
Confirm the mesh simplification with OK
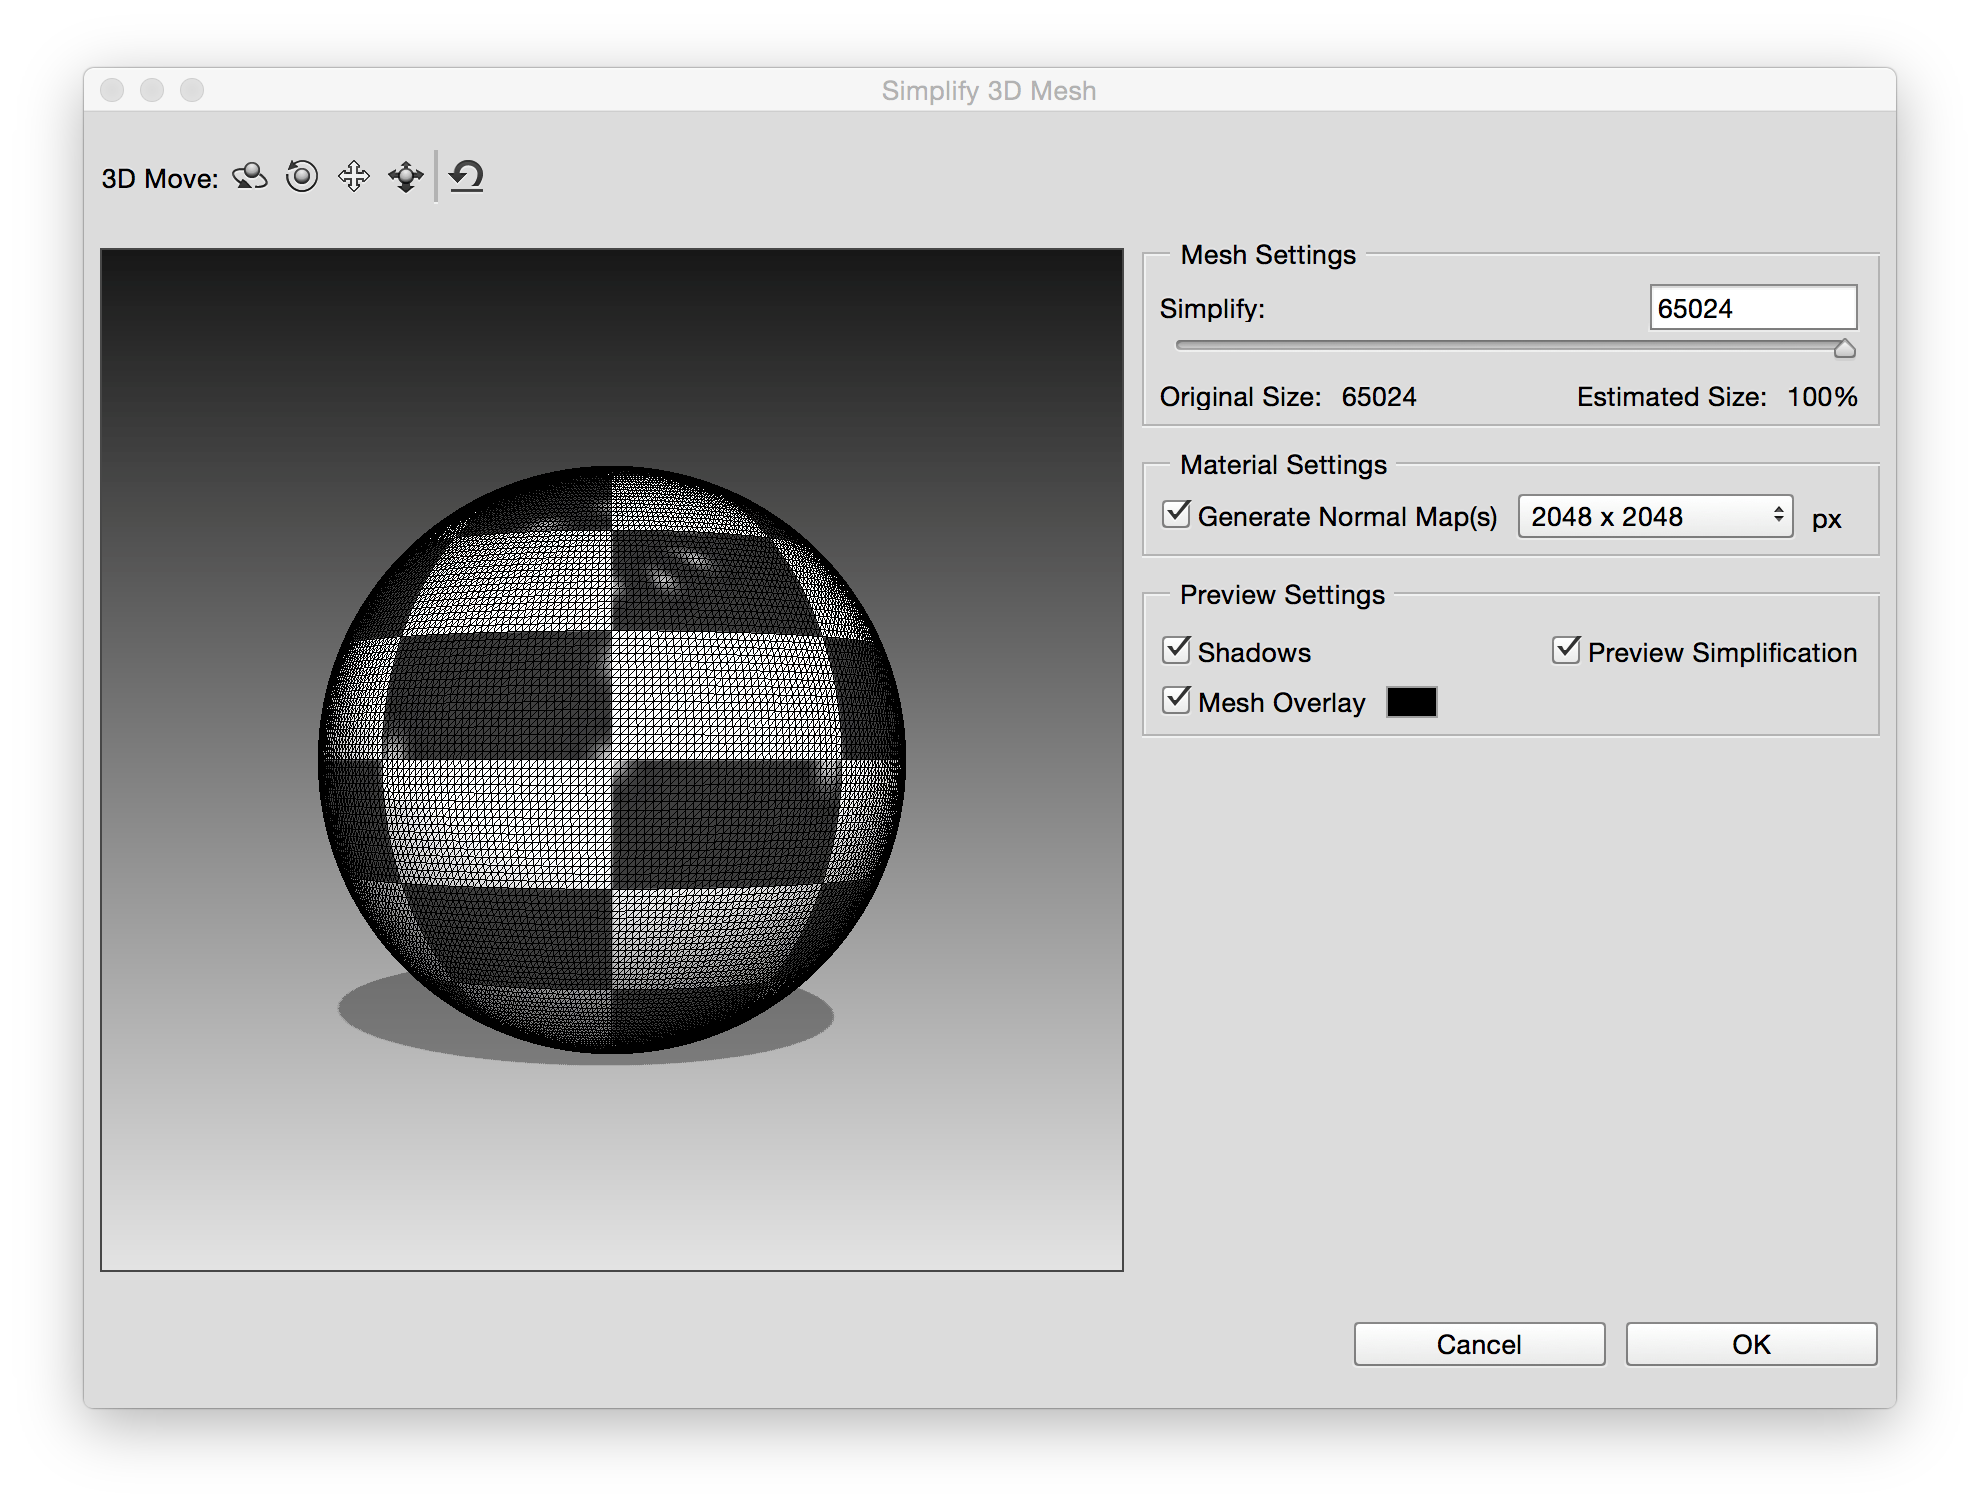[x=1749, y=1344]
